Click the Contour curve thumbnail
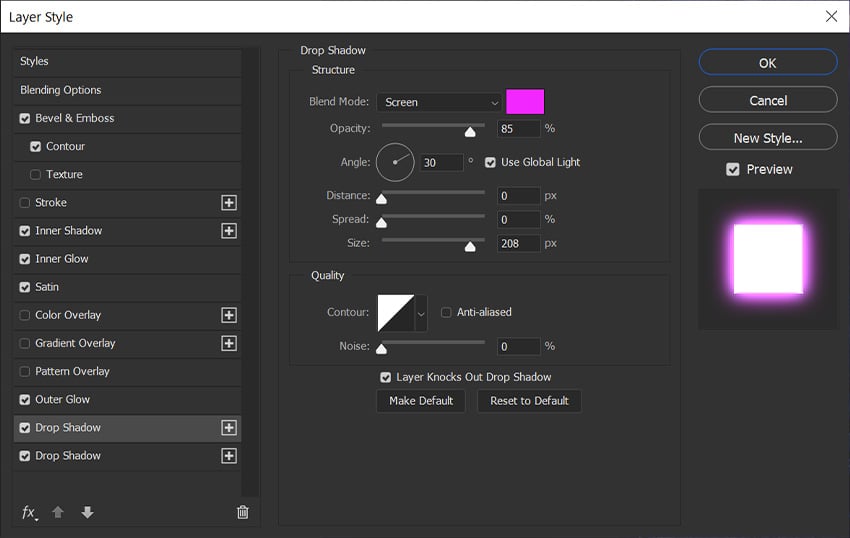 tap(395, 313)
